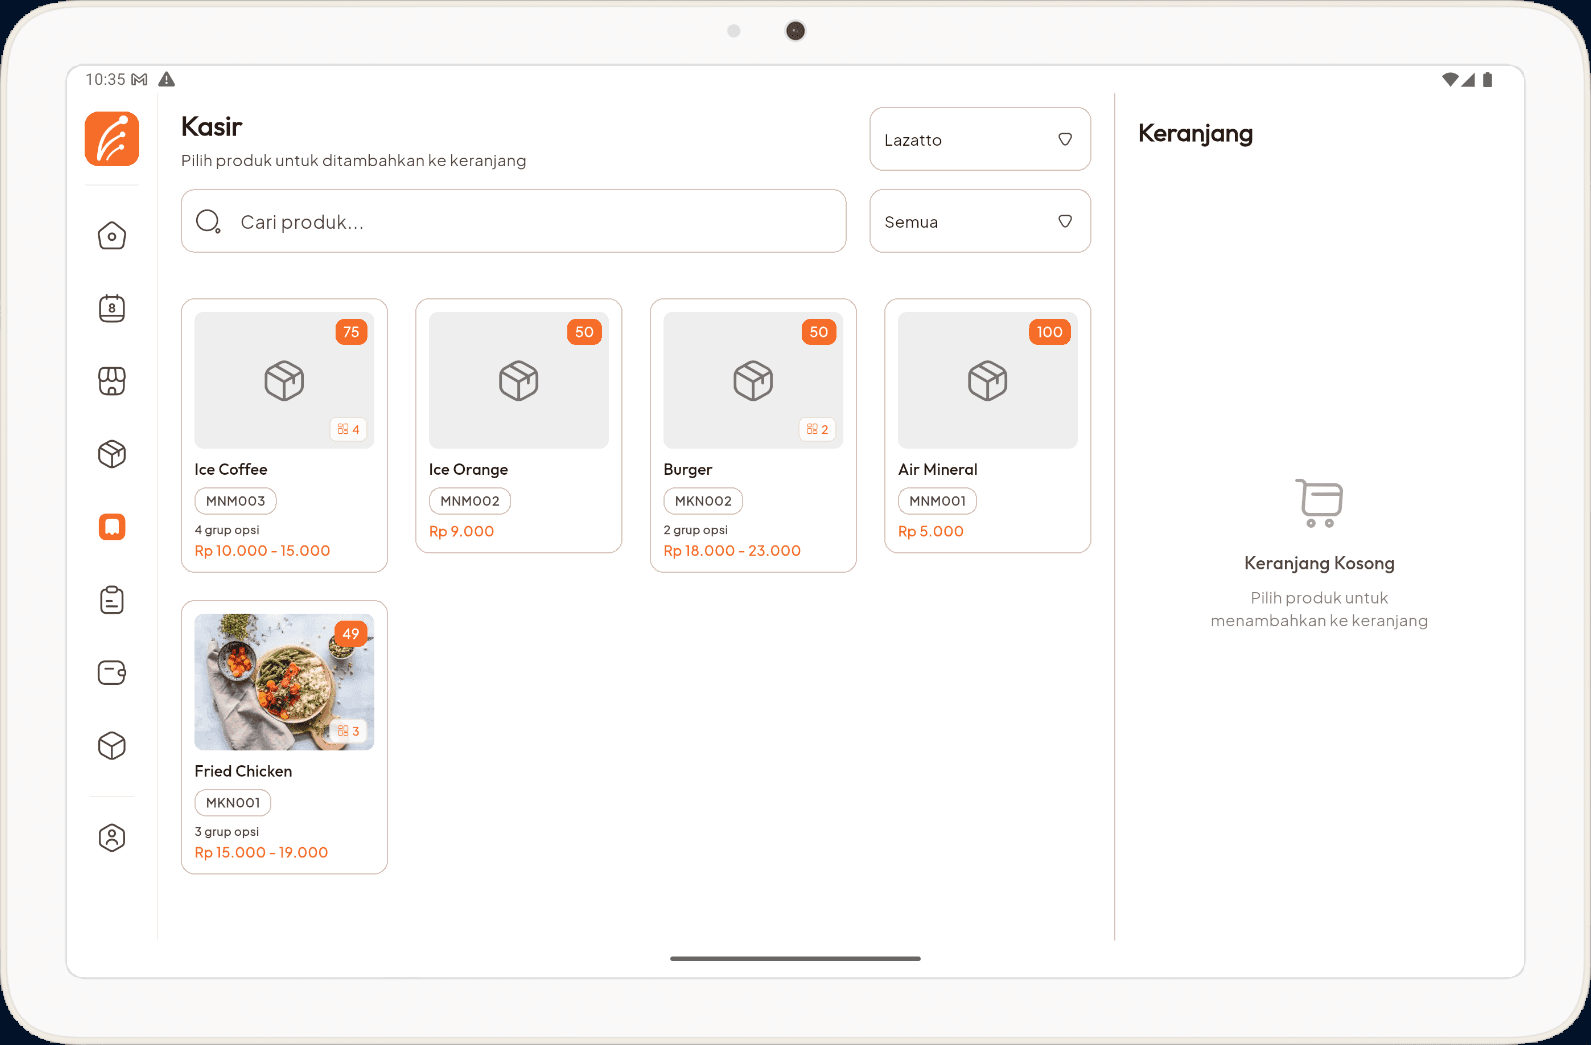
Task: Click the price Rp 9.000
Action: click(461, 532)
